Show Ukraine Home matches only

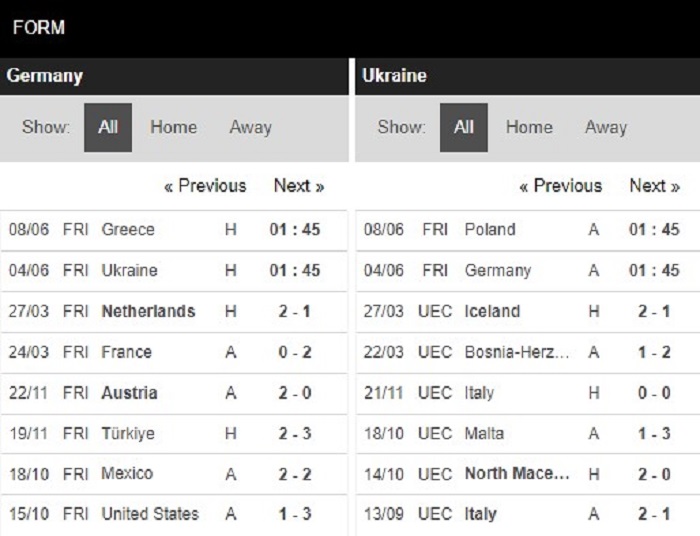point(529,127)
